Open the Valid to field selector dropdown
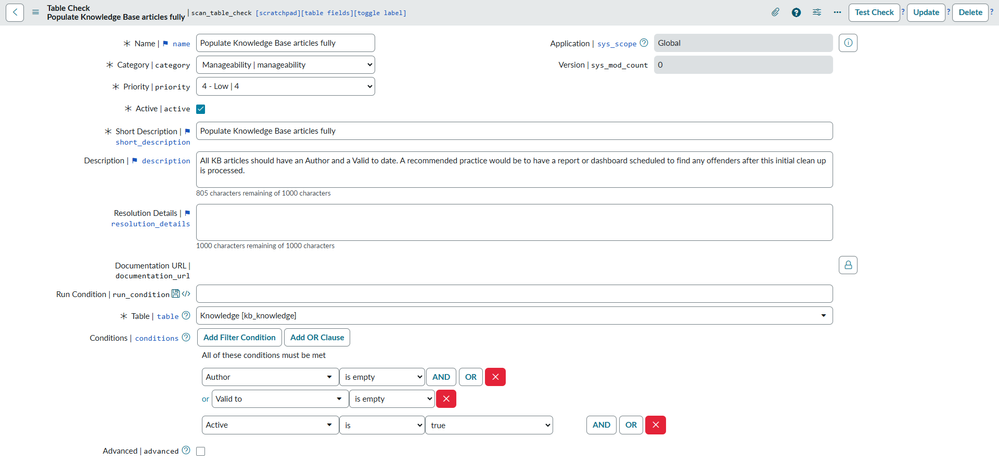Screen dimensions: 999x463 click(x=280, y=399)
